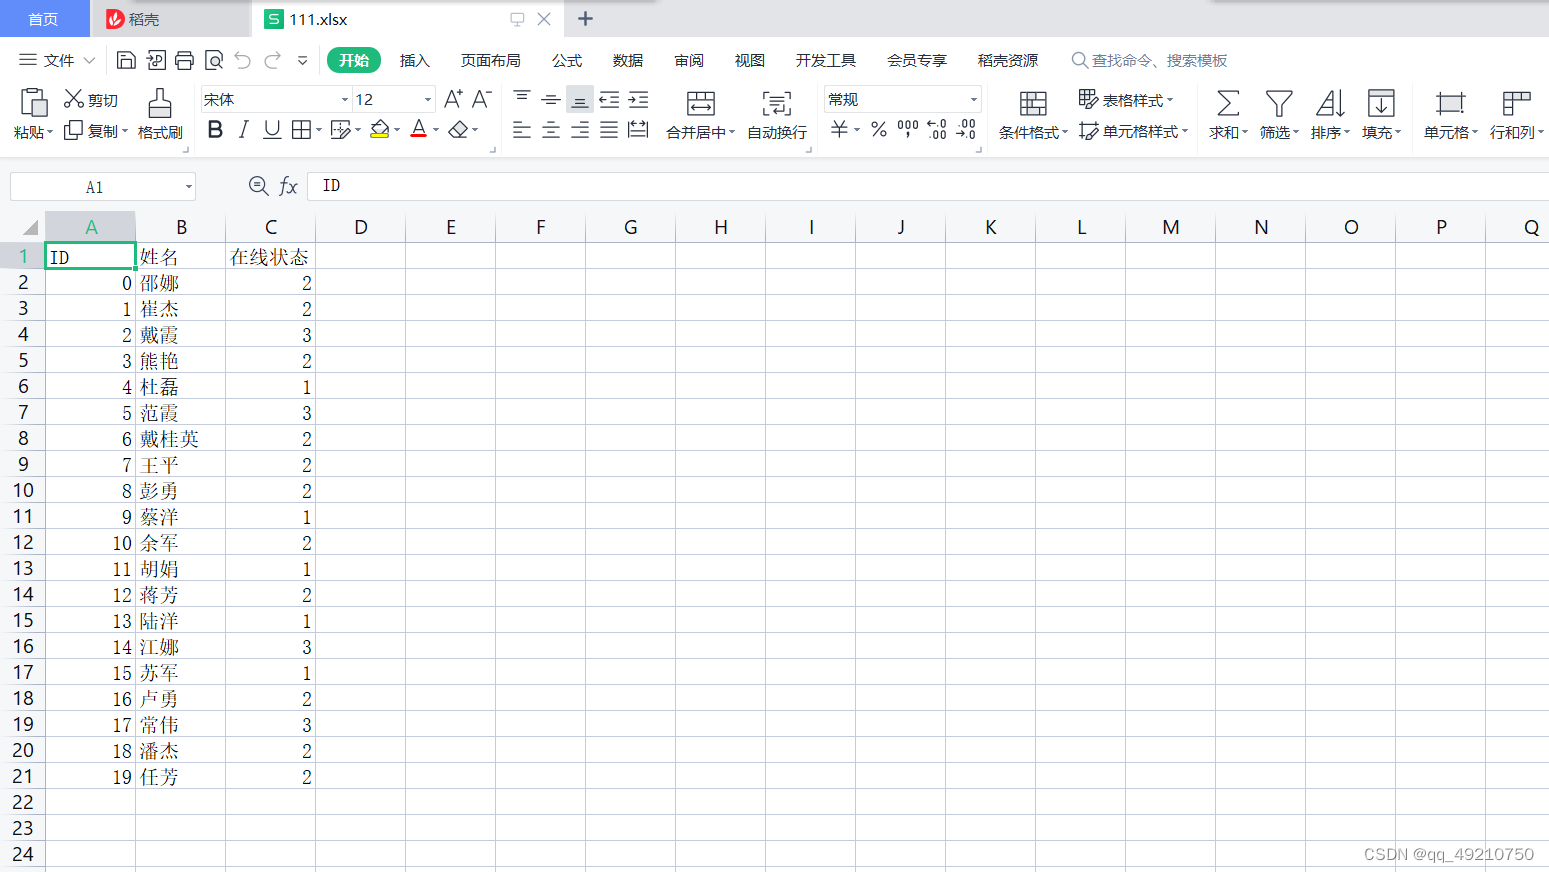
Task: Click the Fill (填充) icon
Action: (1381, 103)
